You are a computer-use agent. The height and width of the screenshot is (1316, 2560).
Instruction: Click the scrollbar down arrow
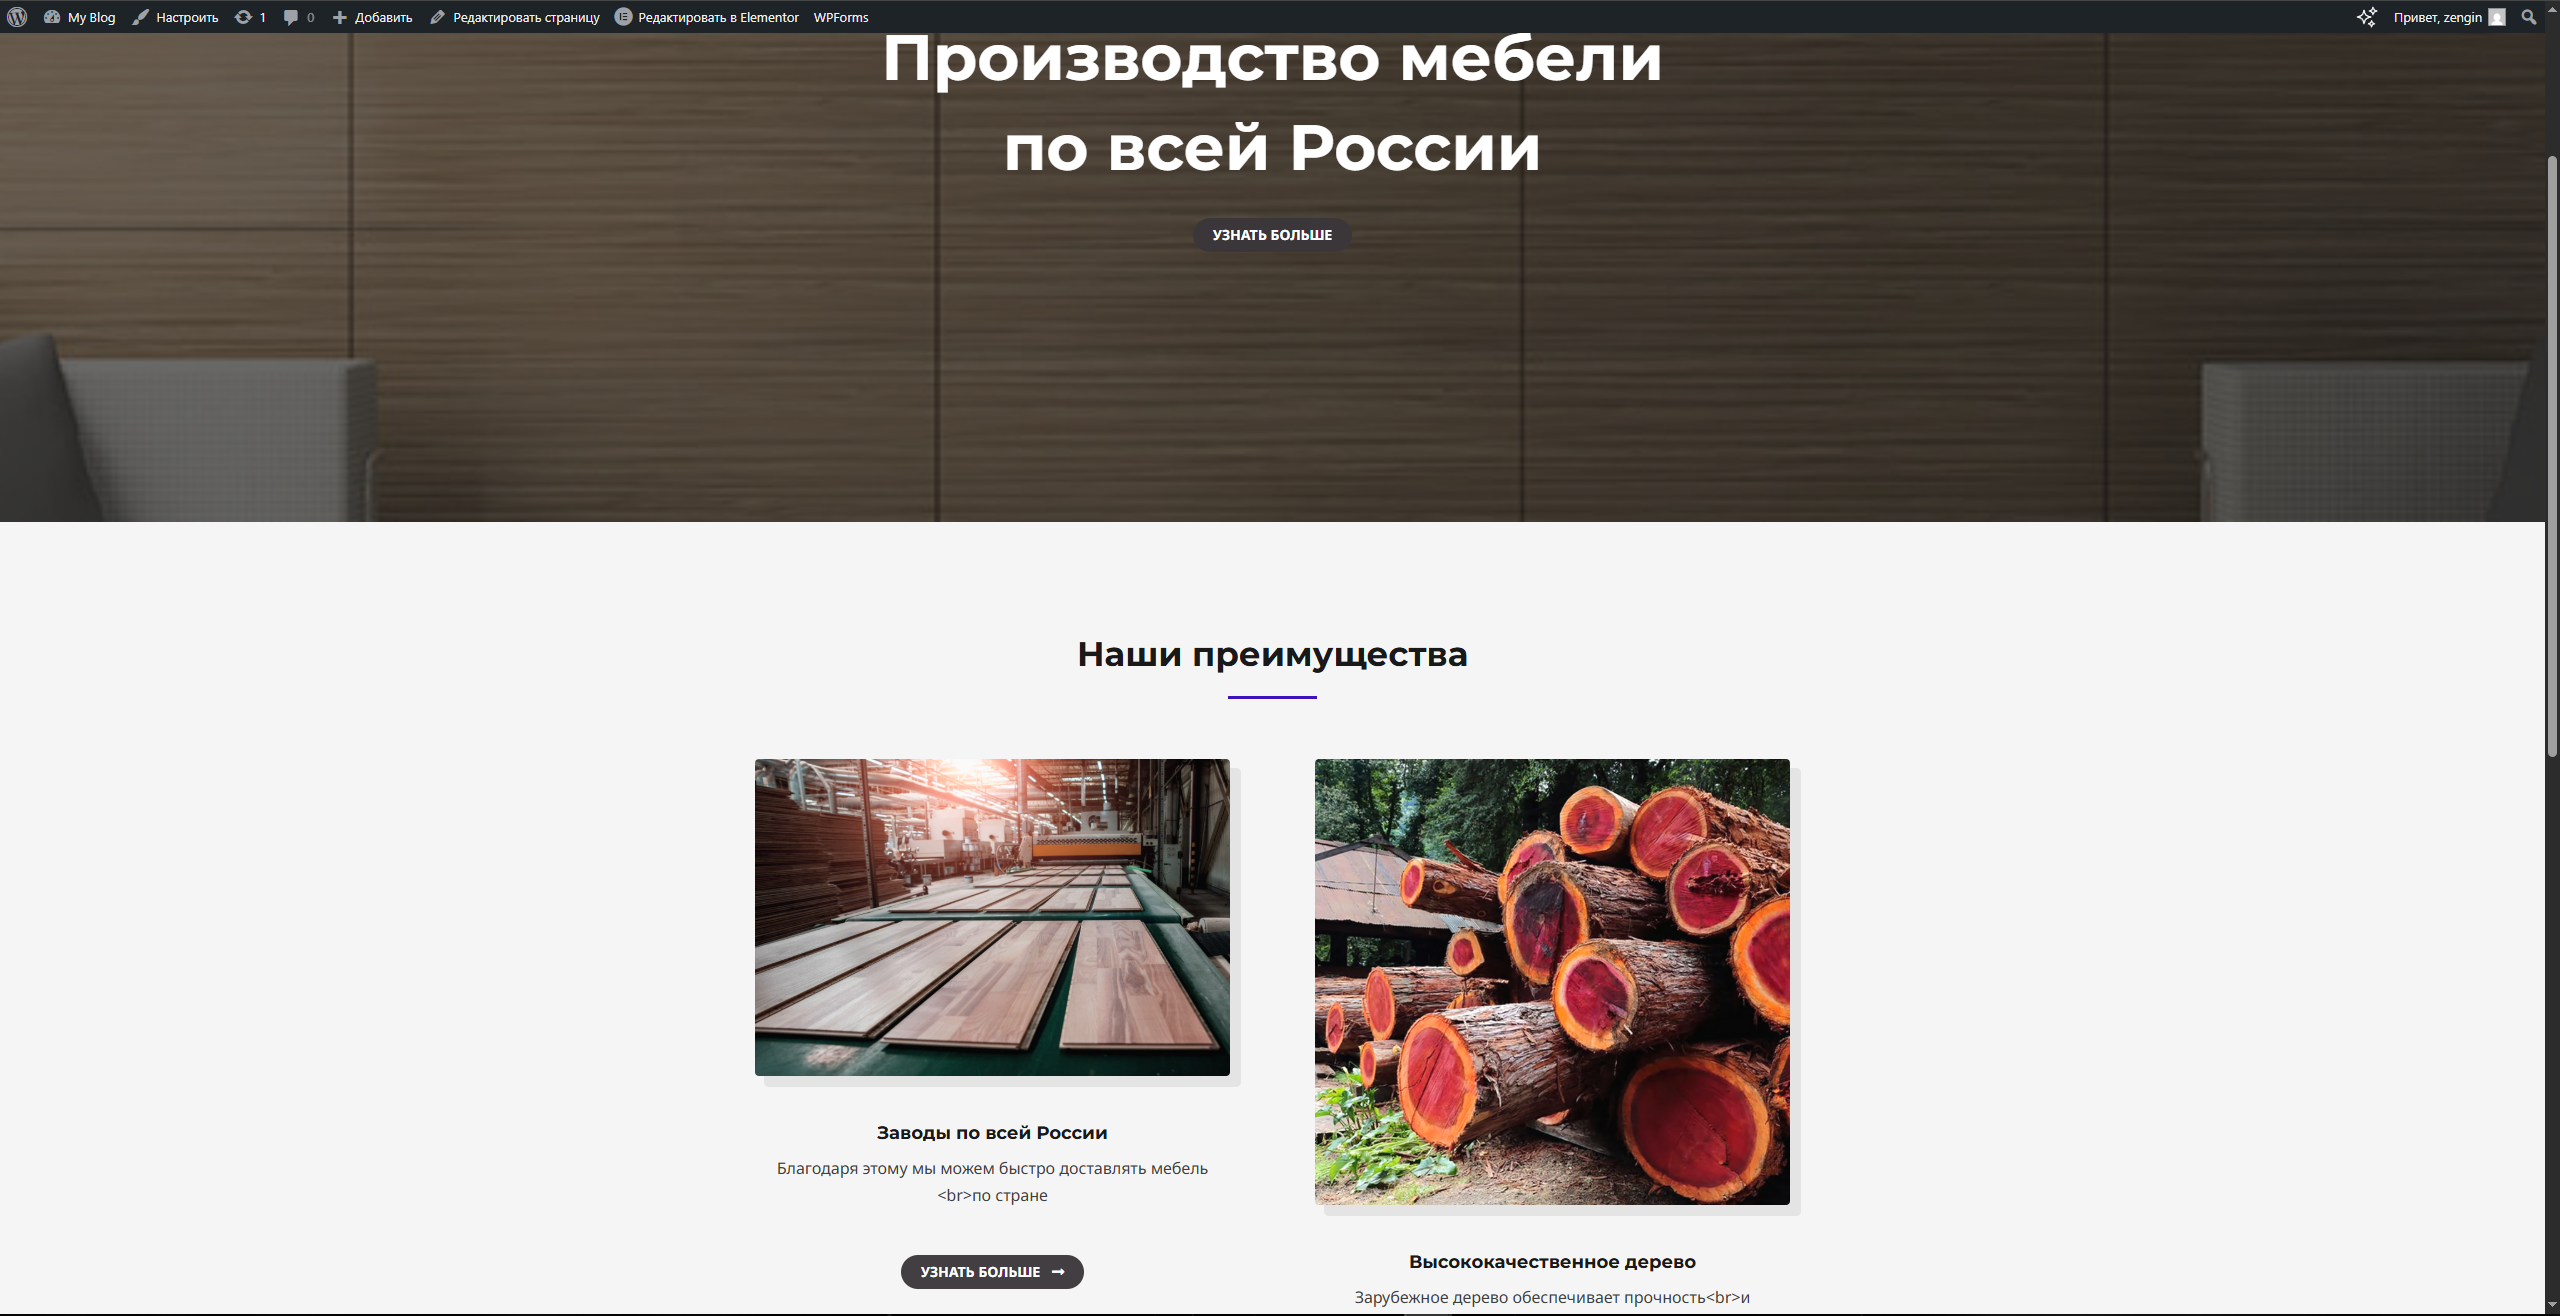click(2552, 1306)
